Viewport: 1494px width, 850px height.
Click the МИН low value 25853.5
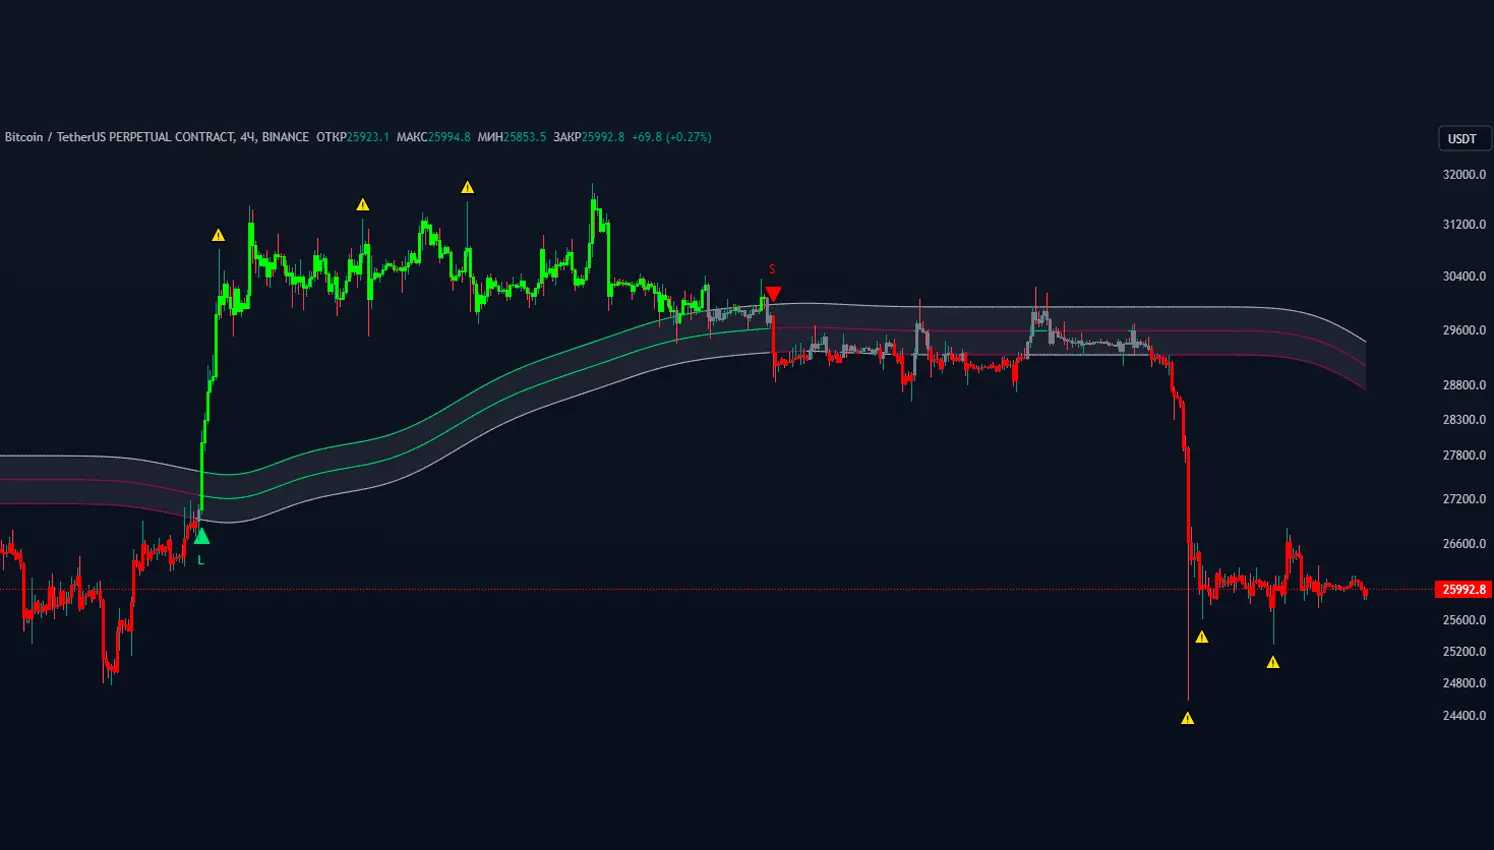point(525,137)
